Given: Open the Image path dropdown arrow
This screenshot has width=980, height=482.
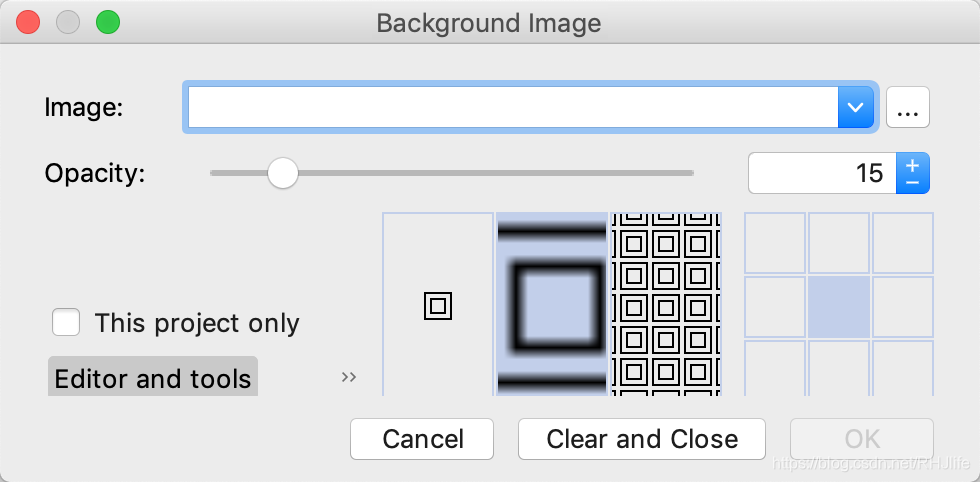Looking at the screenshot, I should [855, 108].
